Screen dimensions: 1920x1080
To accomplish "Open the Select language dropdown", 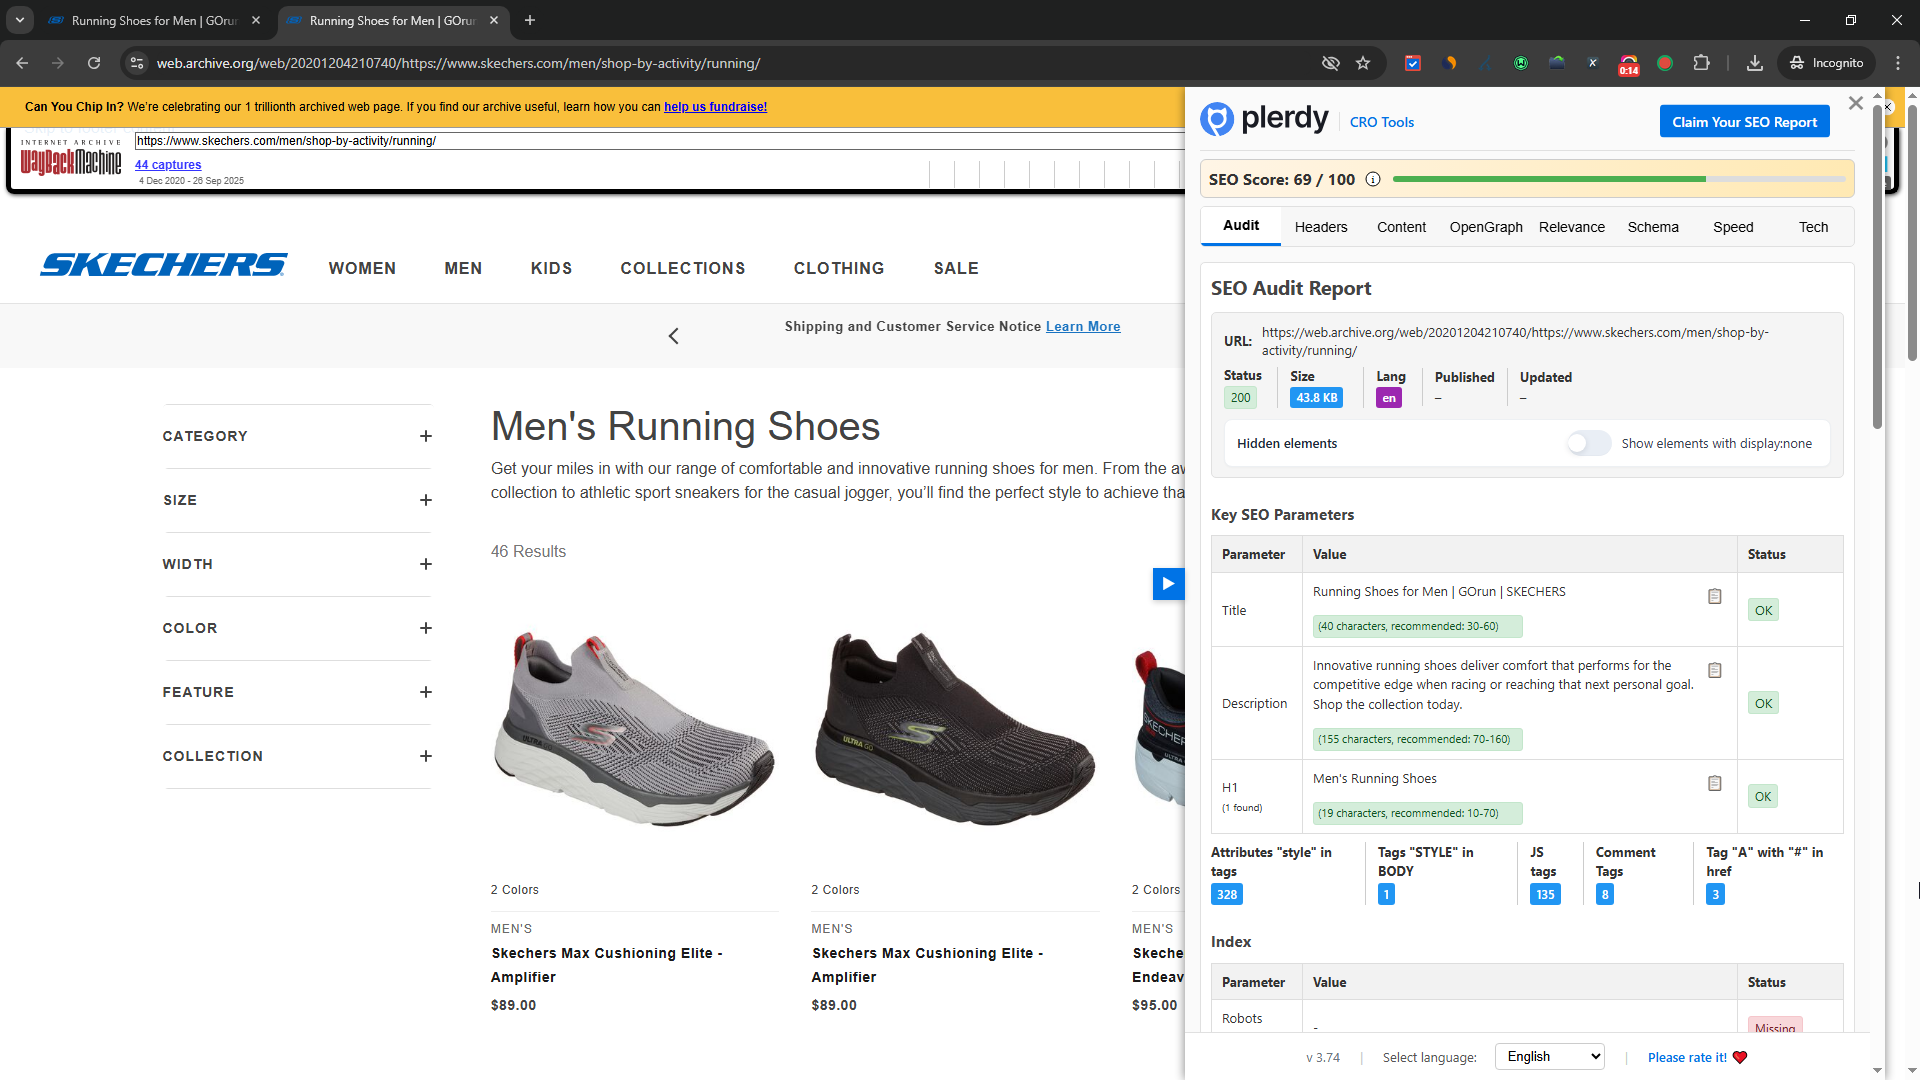I will pos(1549,1057).
